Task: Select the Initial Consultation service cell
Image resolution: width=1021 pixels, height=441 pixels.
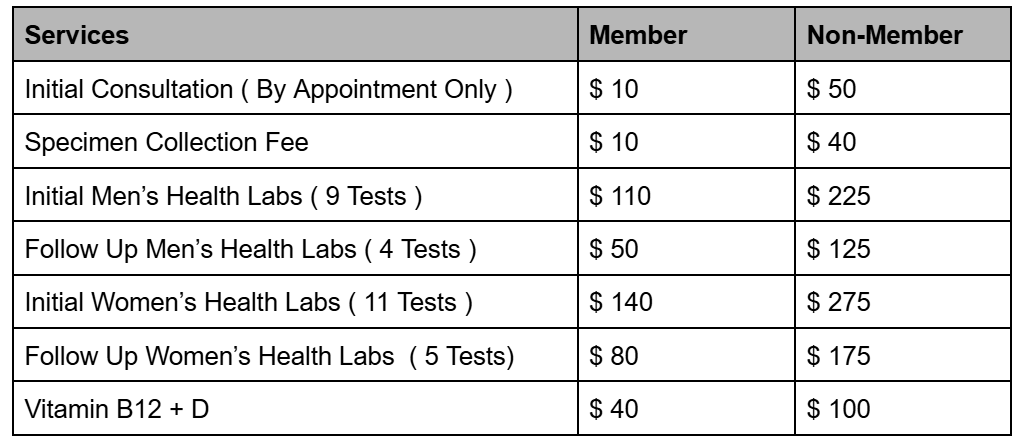Action: click(295, 89)
